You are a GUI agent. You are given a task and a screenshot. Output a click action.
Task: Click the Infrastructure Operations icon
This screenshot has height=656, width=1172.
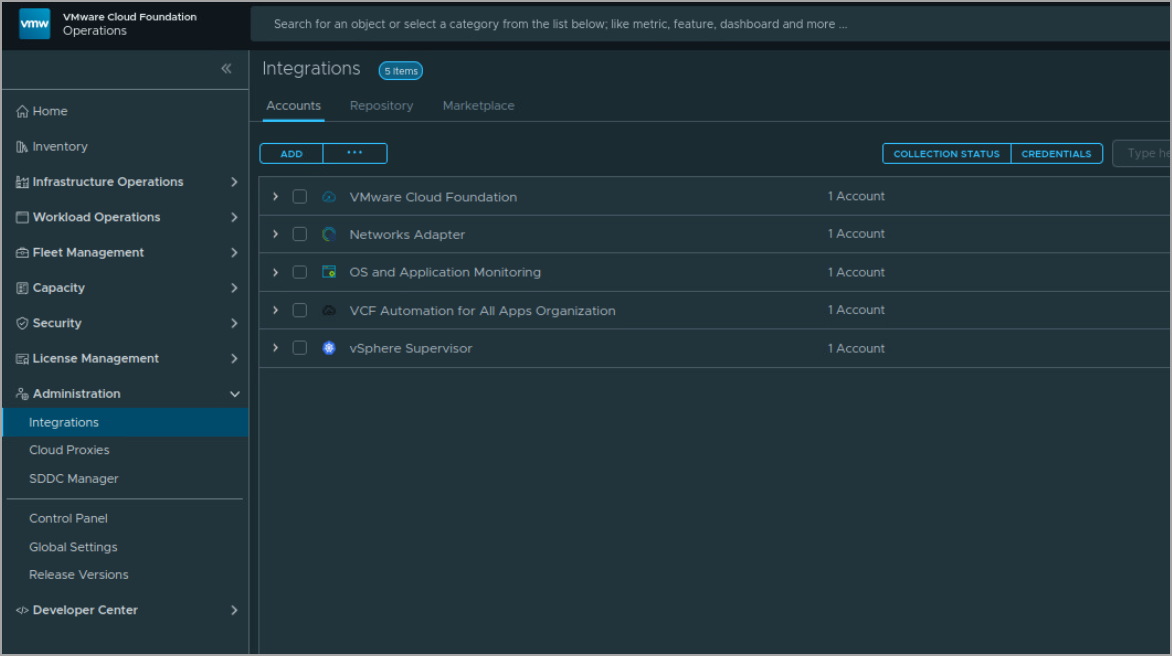pos(22,182)
